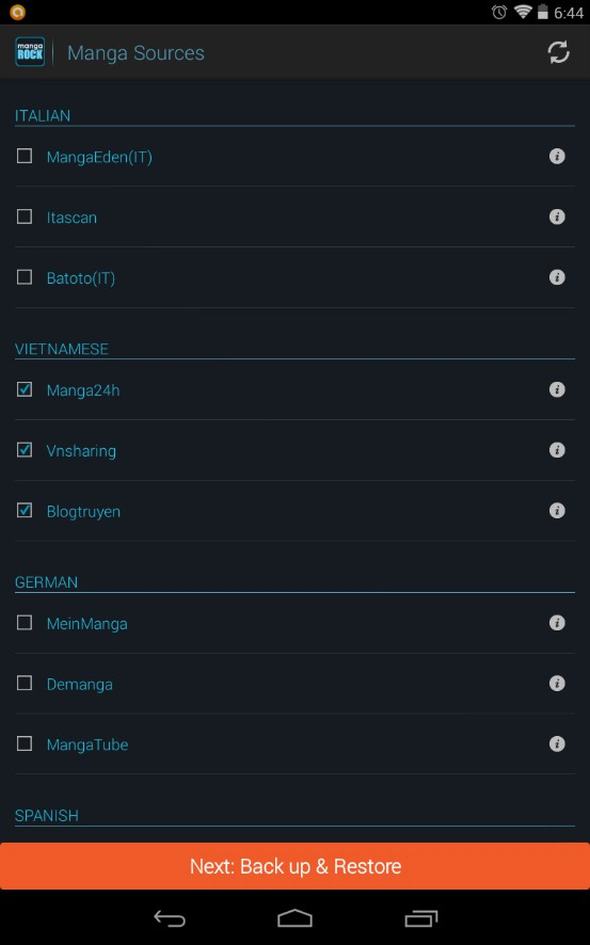Show info for MeinManga source
The width and height of the screenshot is (590, 945).
pos(557,623)
